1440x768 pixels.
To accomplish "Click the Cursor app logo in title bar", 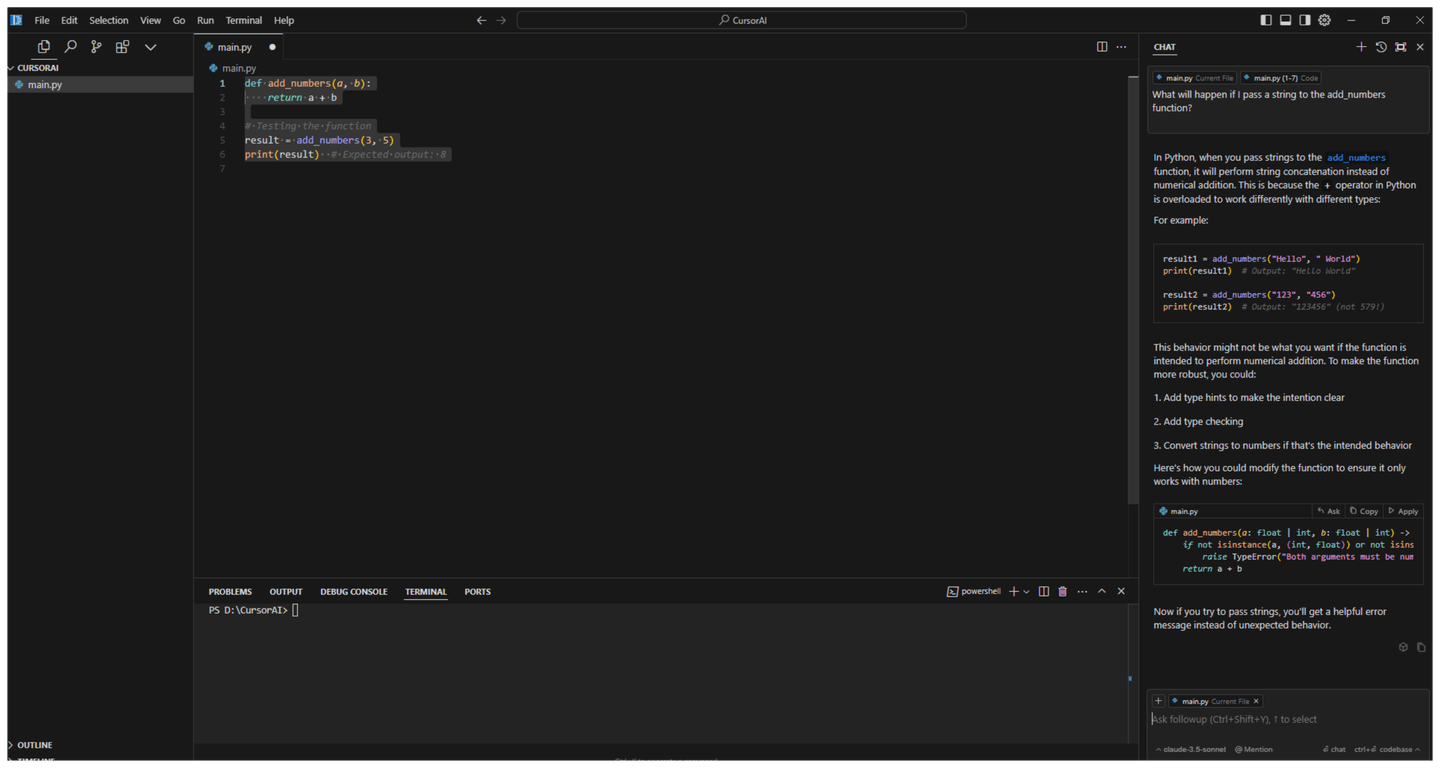I will point(17,20).
